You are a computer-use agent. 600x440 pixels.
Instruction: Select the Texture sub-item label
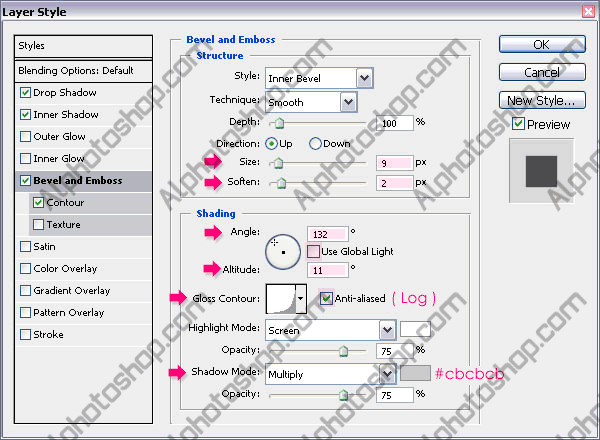click(64, 225)
